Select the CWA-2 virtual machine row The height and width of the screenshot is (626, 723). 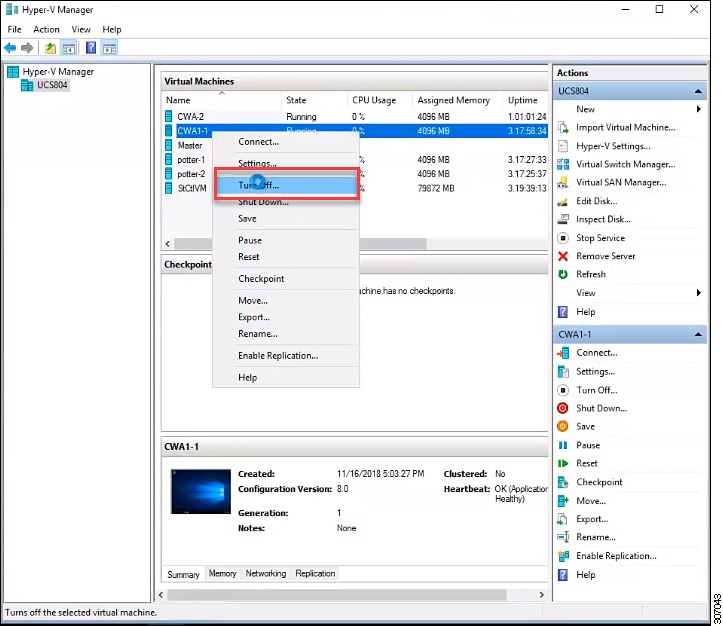(x=355, y=117)
